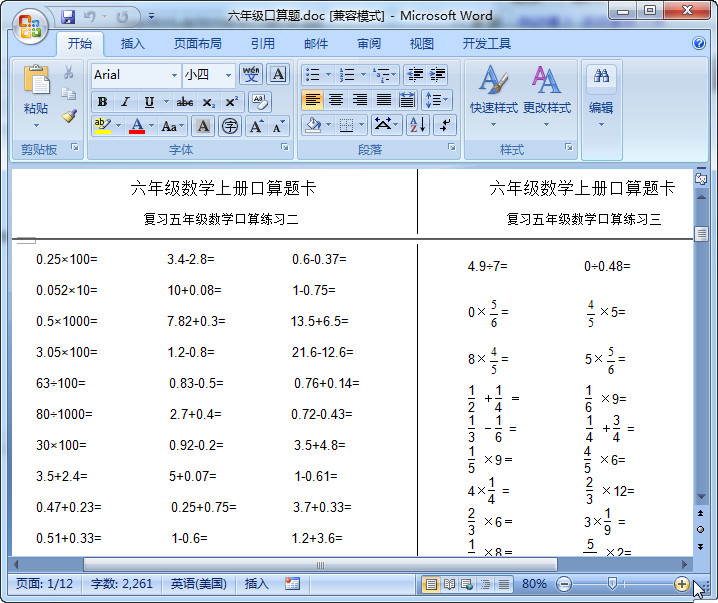Switch to the Review (审阅) tab
This screenshot has width=718, height=603.
369,43
